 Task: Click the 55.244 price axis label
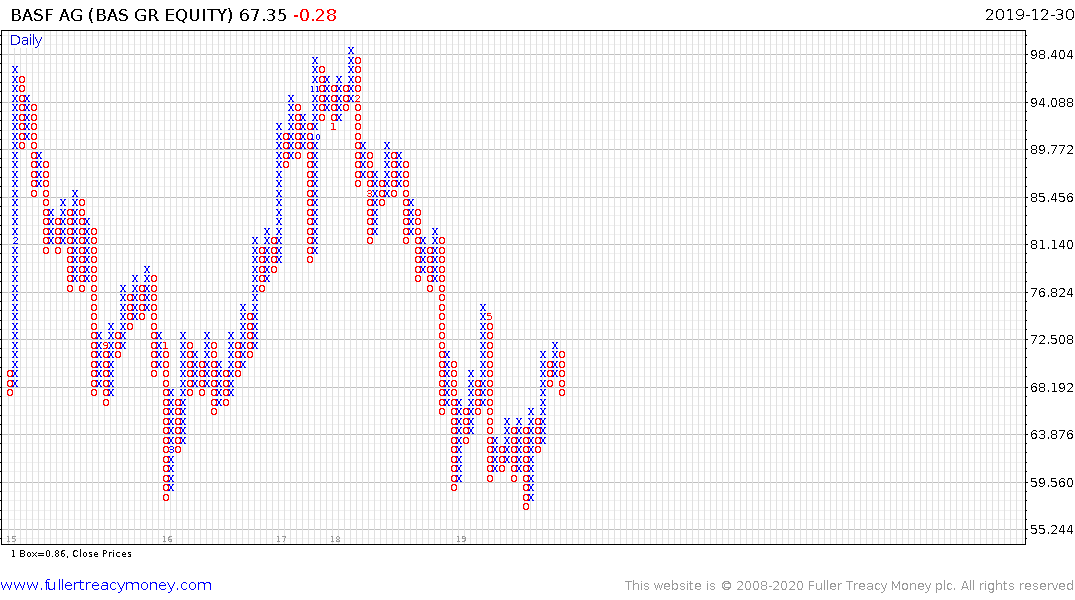pyautogui.click(x=1052, y=529)
